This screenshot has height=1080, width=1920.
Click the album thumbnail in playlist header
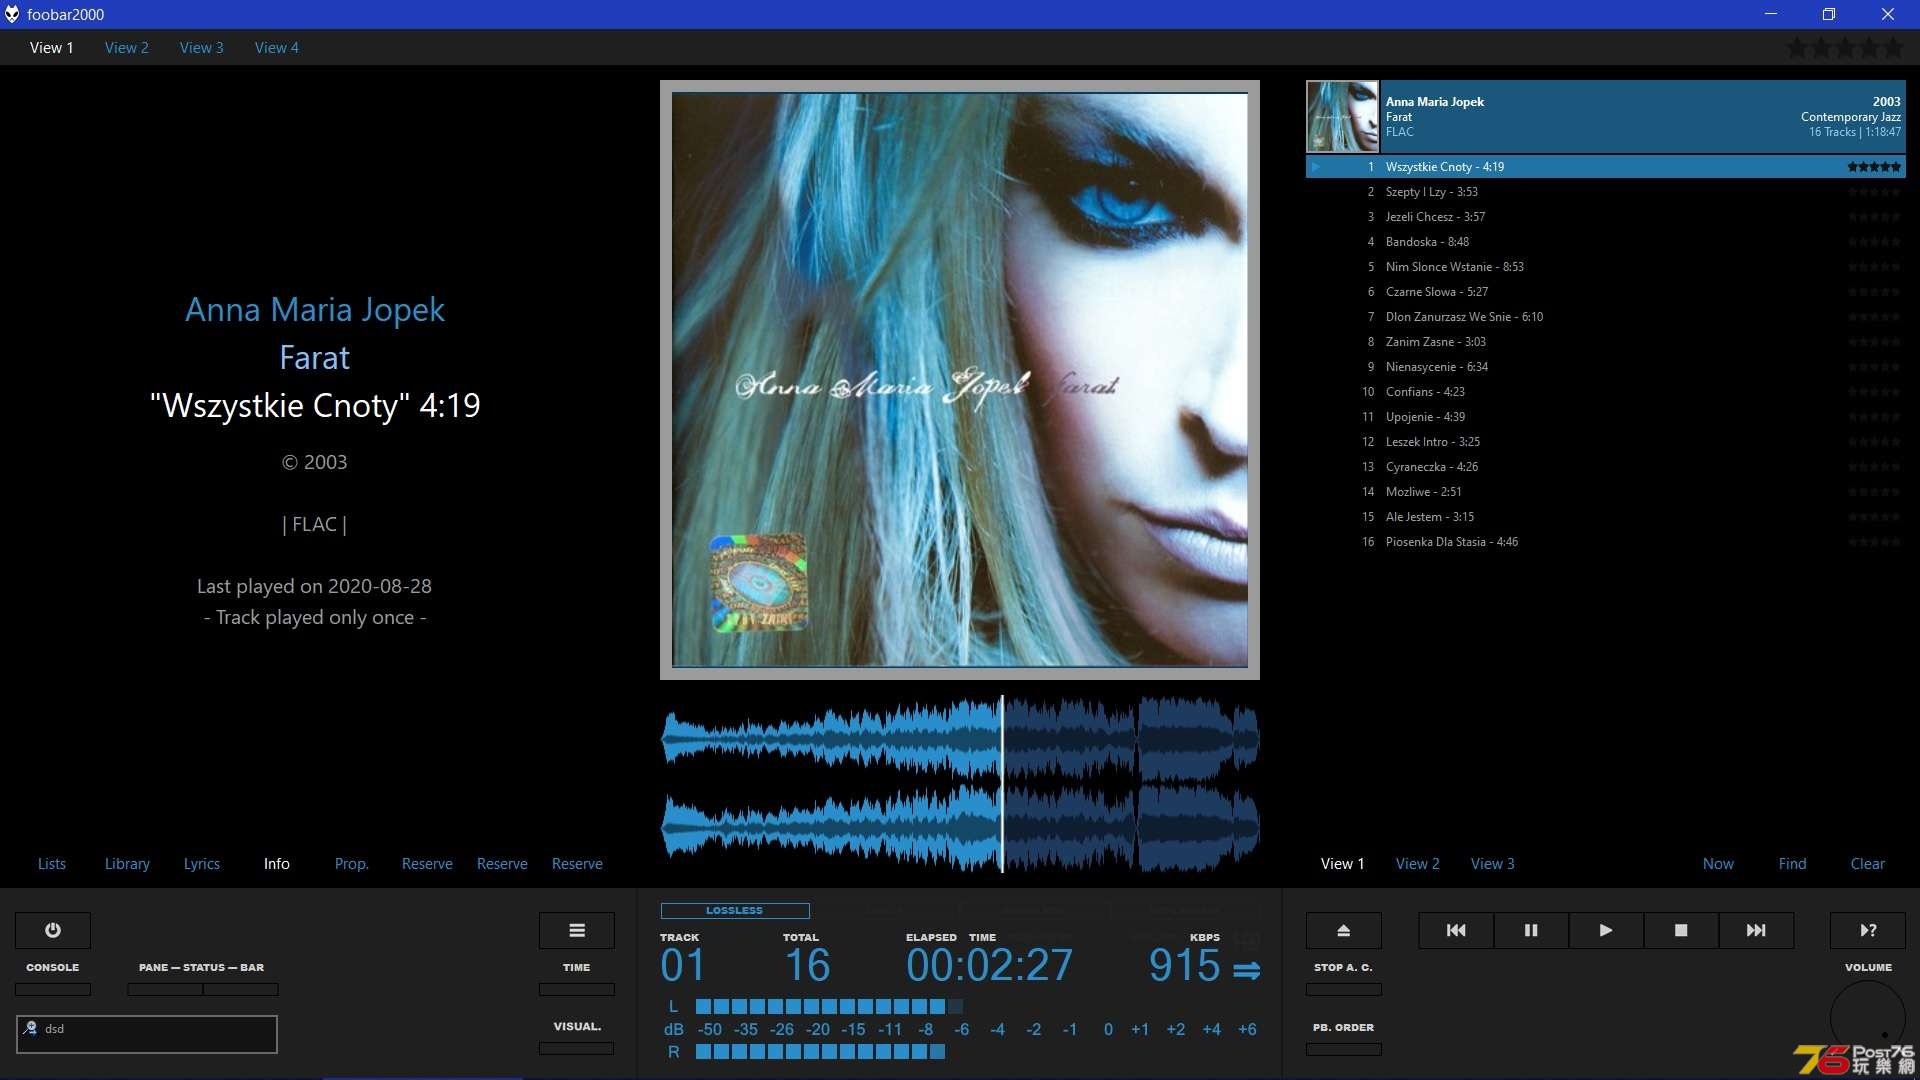(1342, 117)
